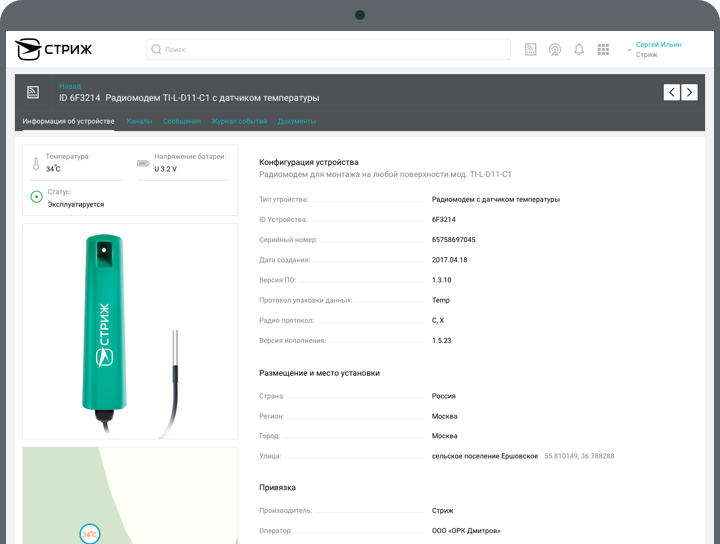Open the apps grid icon
This screenshot has width=720, height=544.
pyautogui.click(x=603, y=49)
